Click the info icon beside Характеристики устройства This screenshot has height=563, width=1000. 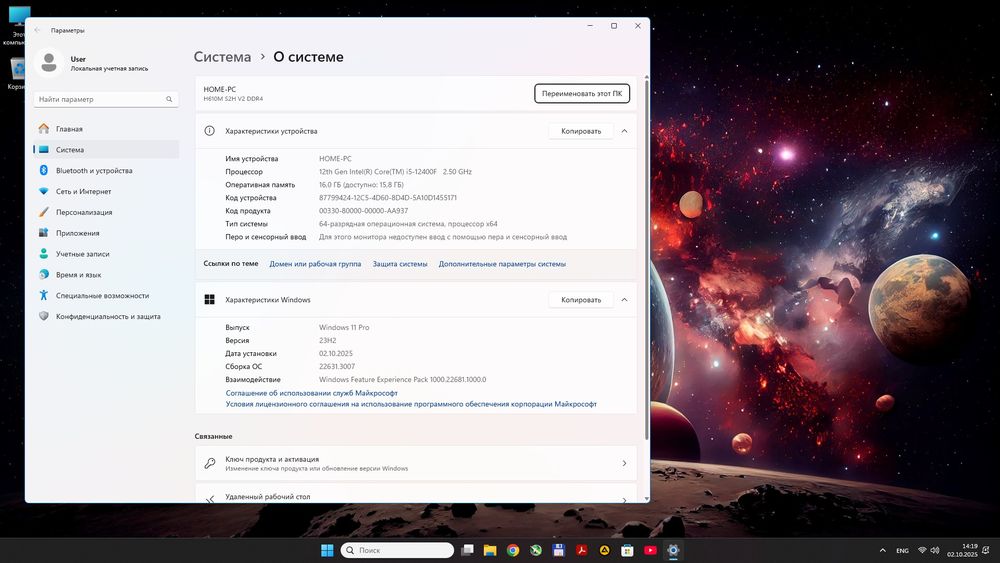coord(209,131)
